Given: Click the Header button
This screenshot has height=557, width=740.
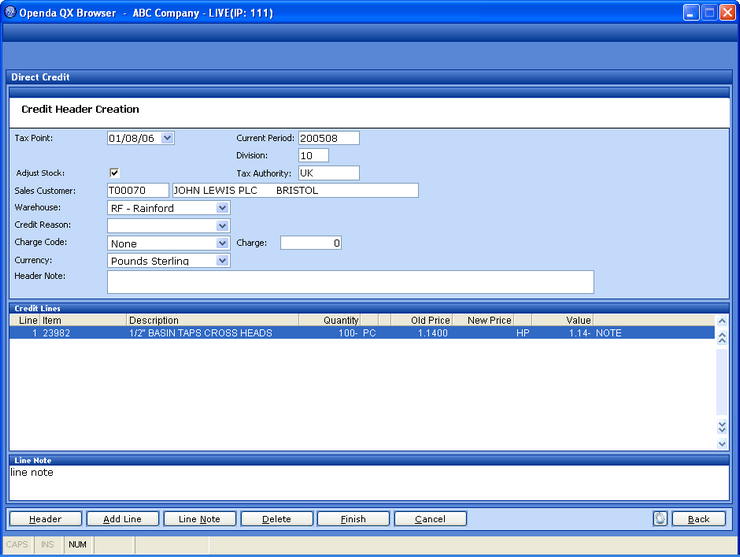Looking at the screenshot, I should [x=45, y=519].
